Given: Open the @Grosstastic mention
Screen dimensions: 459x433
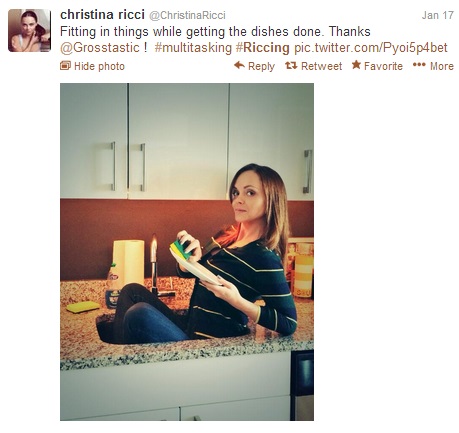Looking at the screenshot, I should tap(100, 48).
